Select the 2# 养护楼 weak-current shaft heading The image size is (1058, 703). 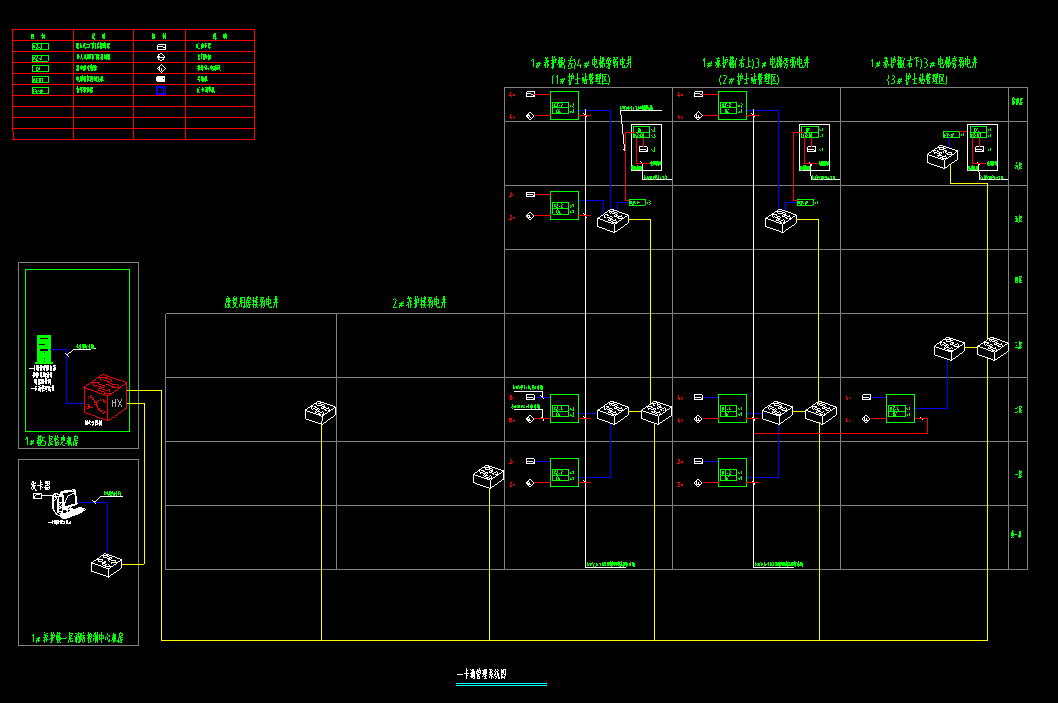(x=419, y=301)
